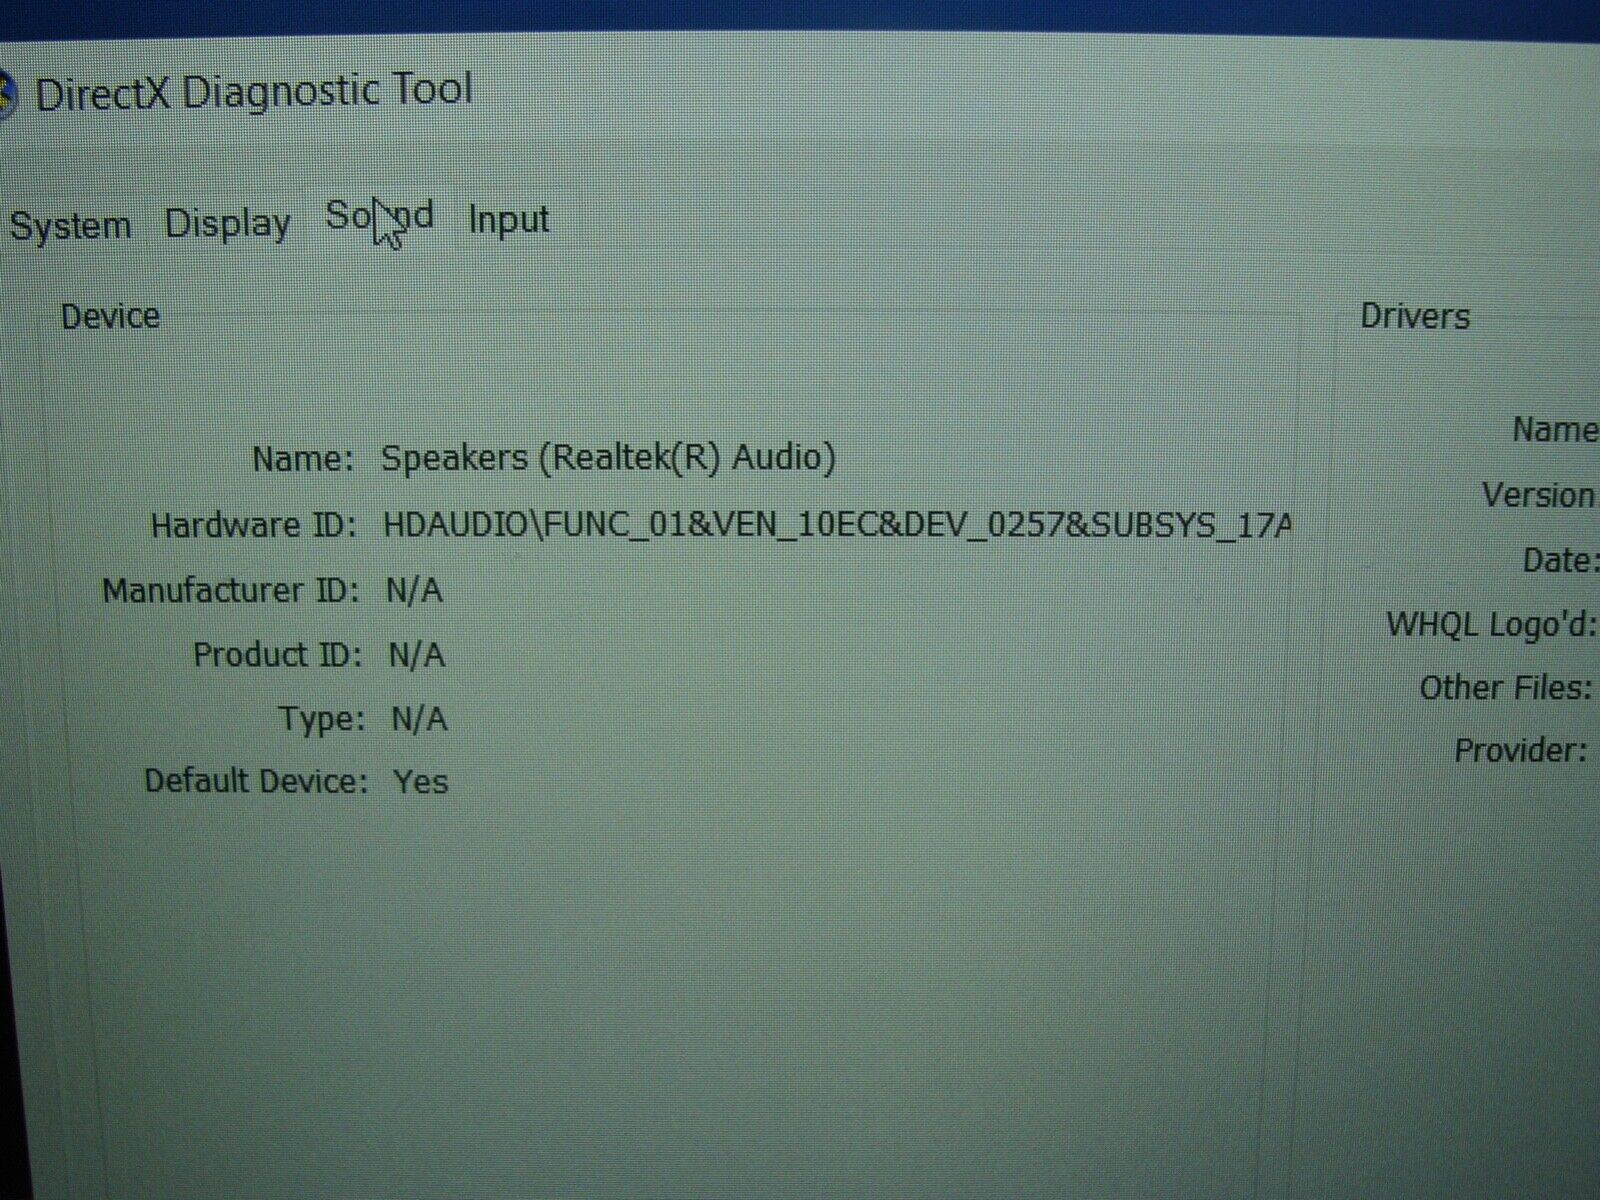Click the 'Product ID:' label
This screenshot has height=1200, width=1600.
coord(277,655)
